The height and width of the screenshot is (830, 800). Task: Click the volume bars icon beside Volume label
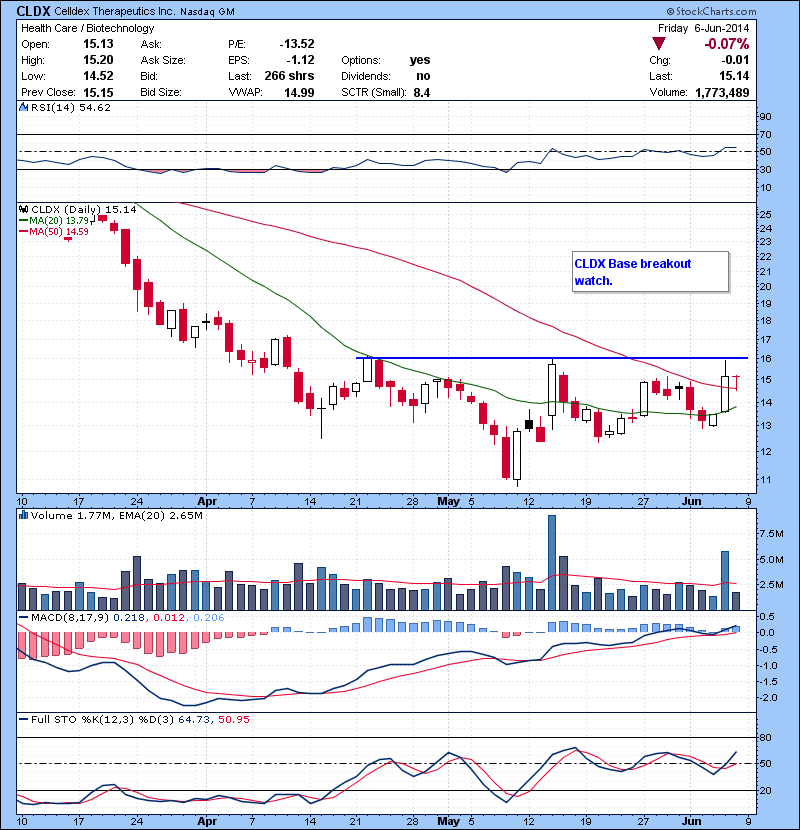click(23, 515)
